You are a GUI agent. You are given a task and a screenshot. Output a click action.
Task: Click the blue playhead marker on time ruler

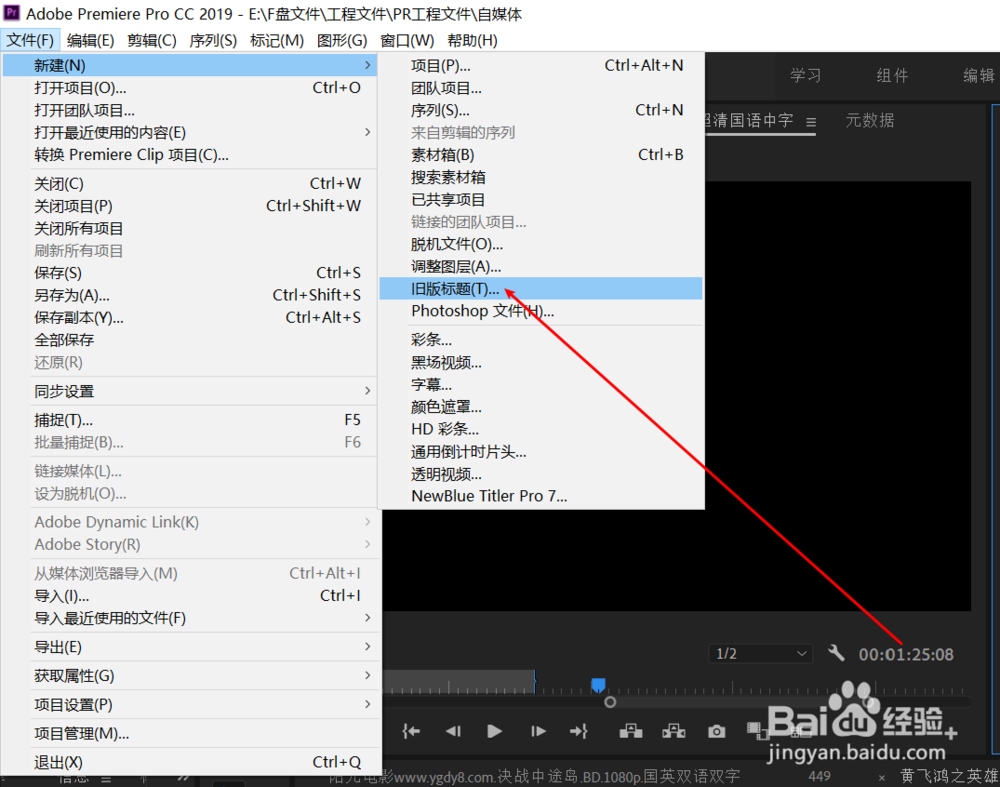598,685
